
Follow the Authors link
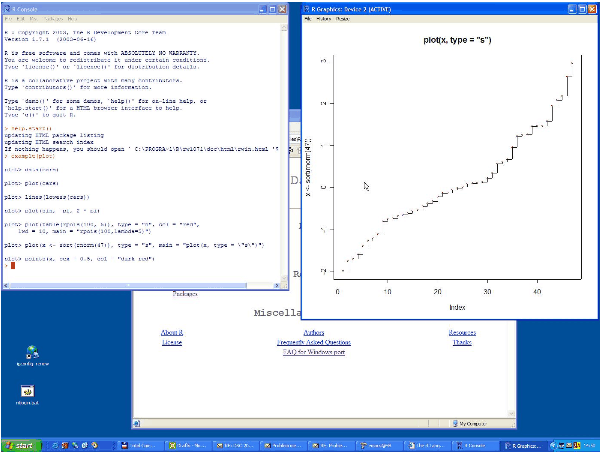click(313, 332)
